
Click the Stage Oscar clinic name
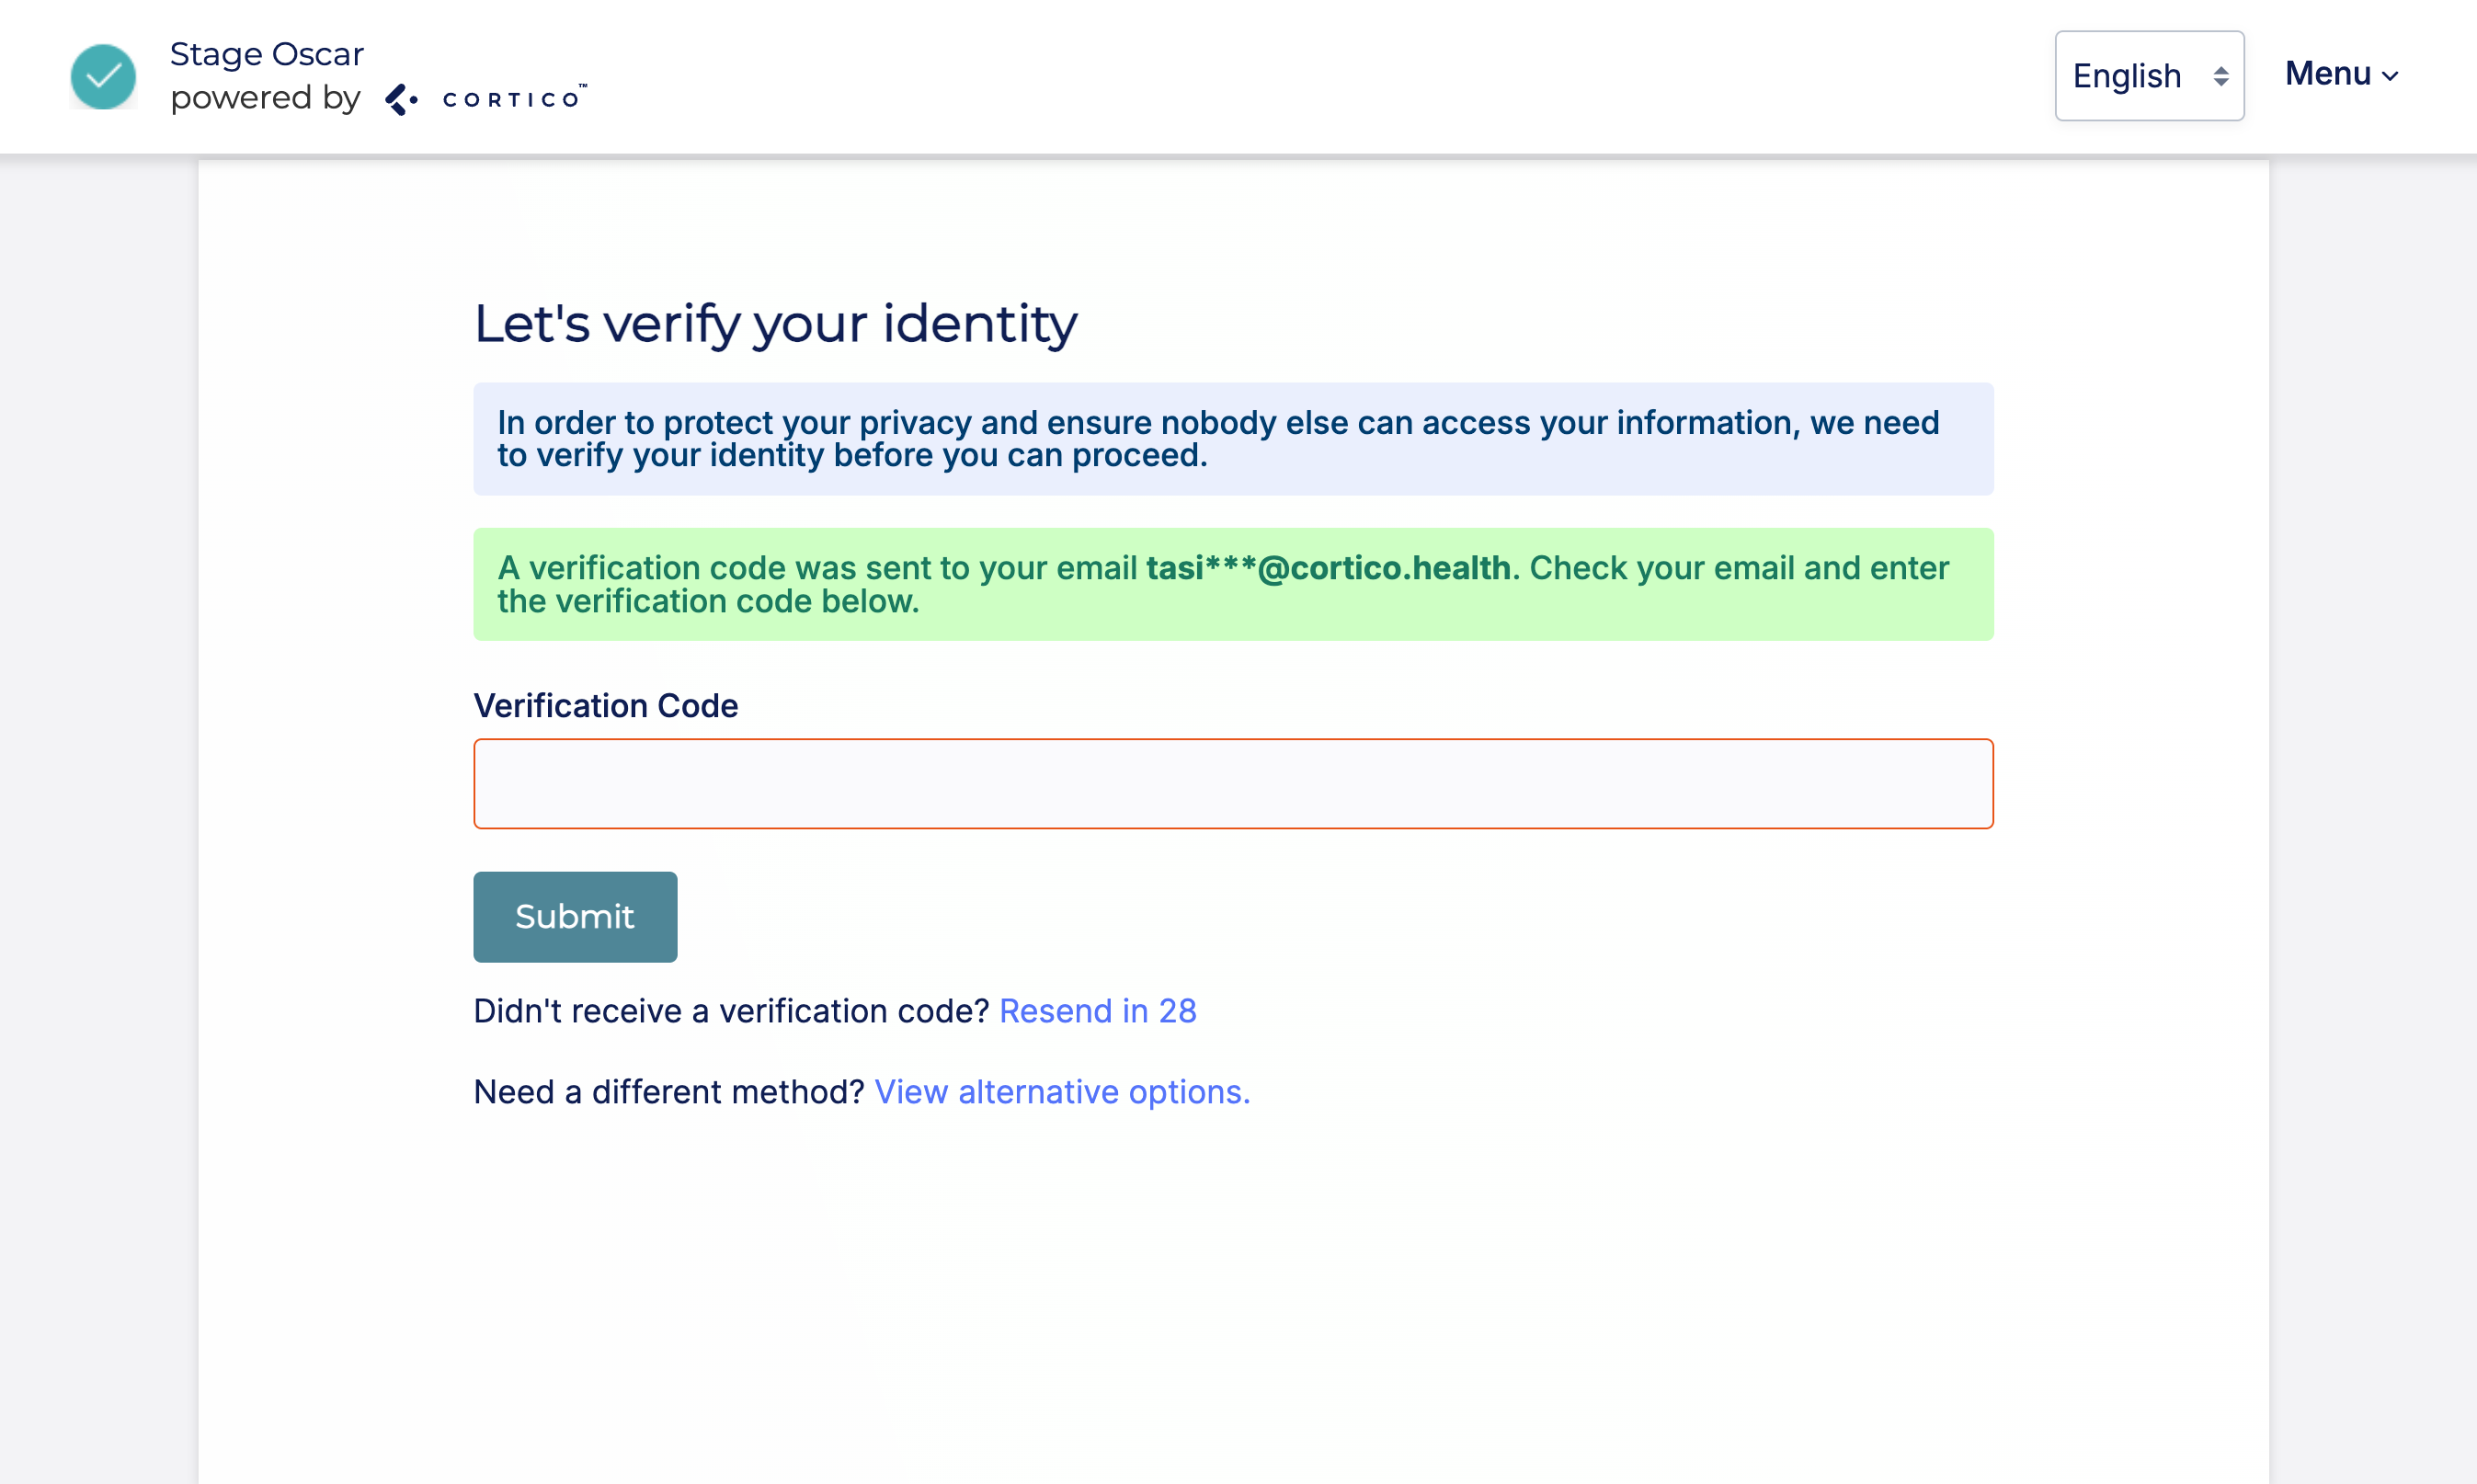[x=267, y=54]
